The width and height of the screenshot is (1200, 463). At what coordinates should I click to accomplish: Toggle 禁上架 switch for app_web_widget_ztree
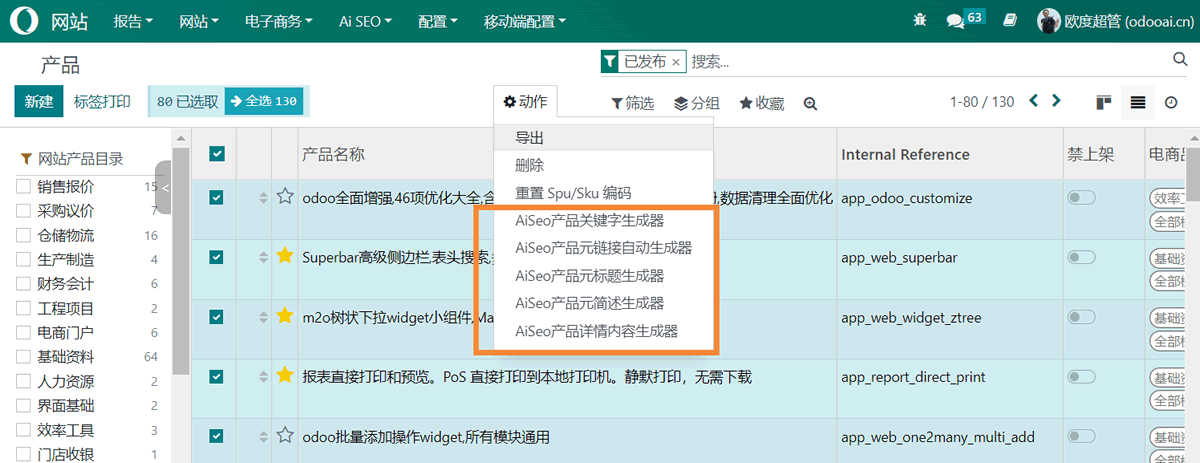point(1082,317)
